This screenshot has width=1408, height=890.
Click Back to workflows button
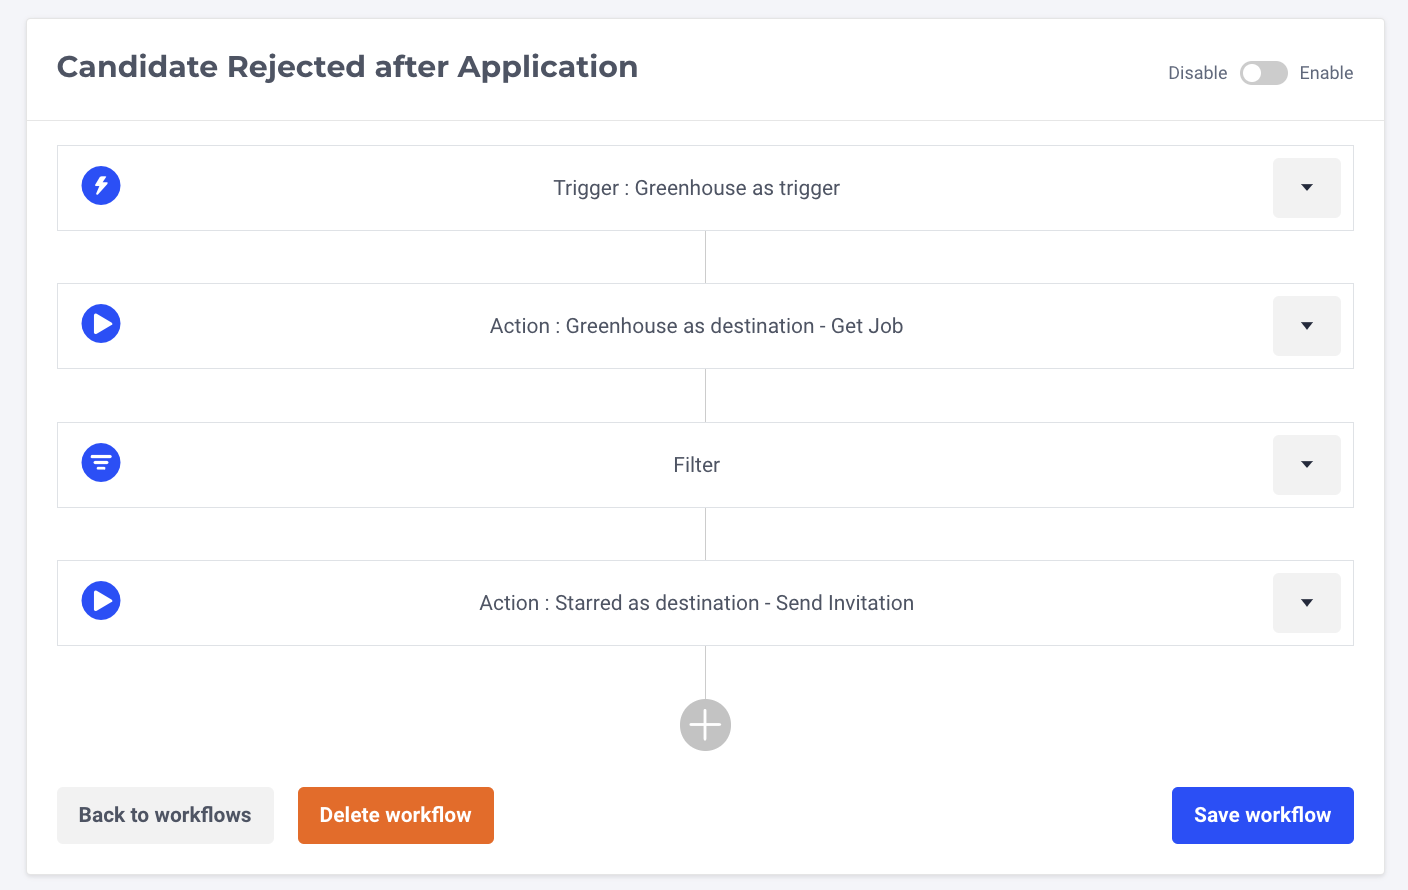pyautogui.click(x=165, y=815)
